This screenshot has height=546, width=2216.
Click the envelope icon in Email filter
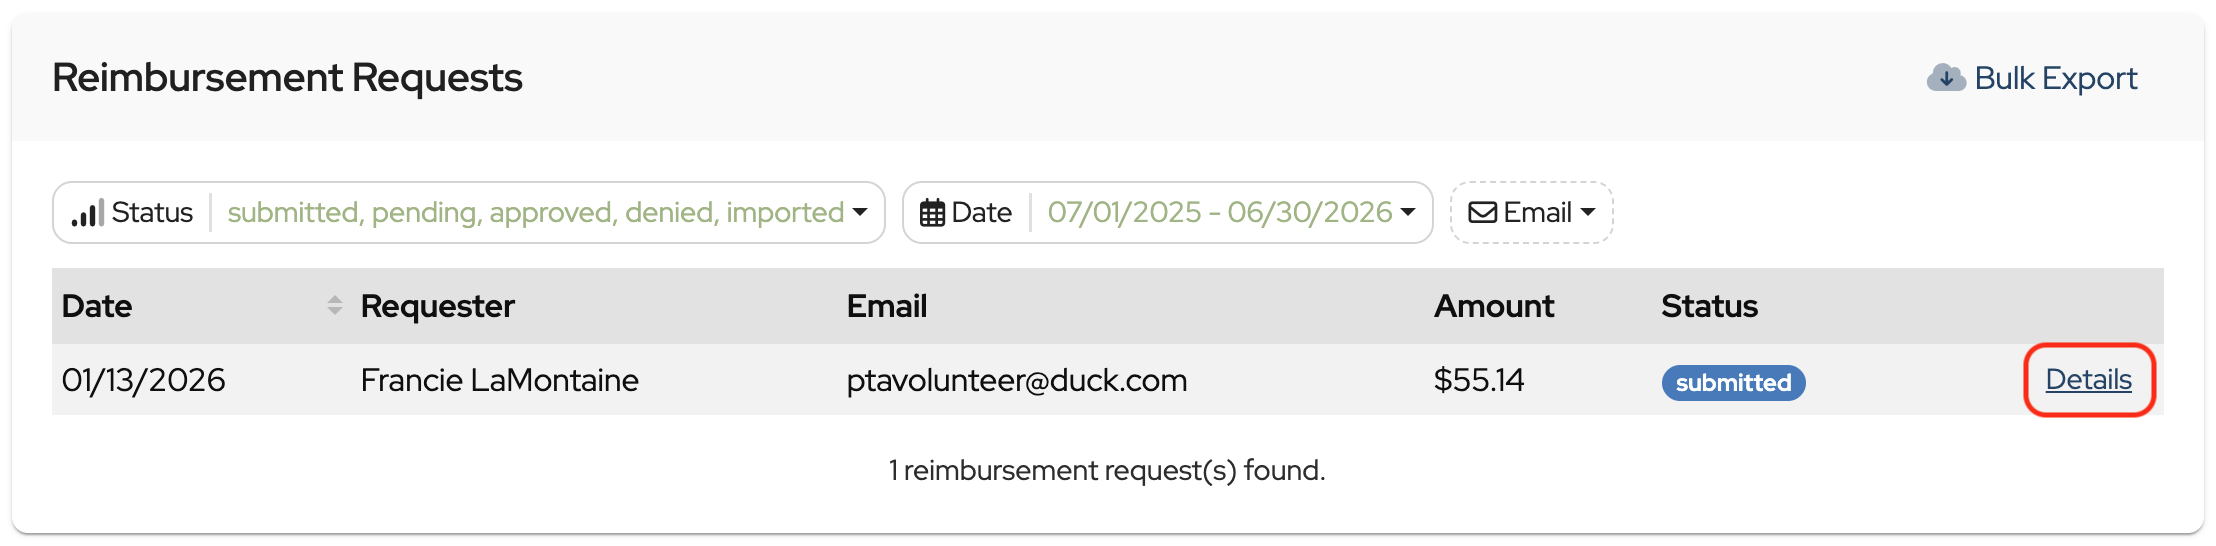pyautogui.click(x=1482, y=213)
